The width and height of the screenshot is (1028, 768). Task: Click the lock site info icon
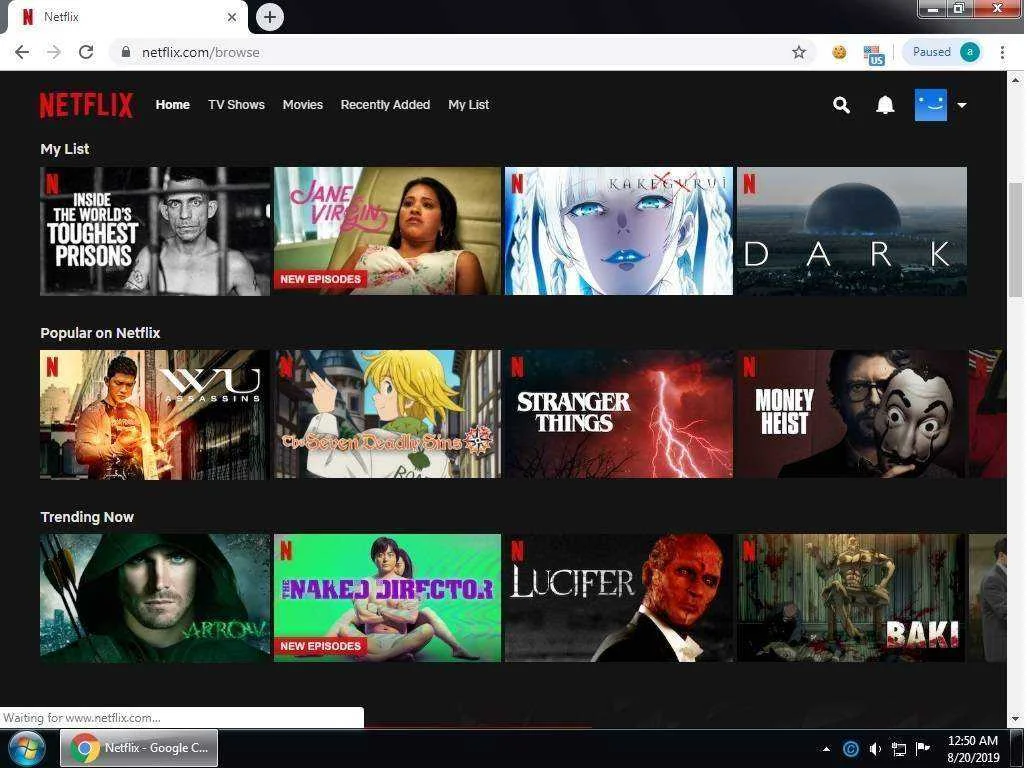click(126, 52)
